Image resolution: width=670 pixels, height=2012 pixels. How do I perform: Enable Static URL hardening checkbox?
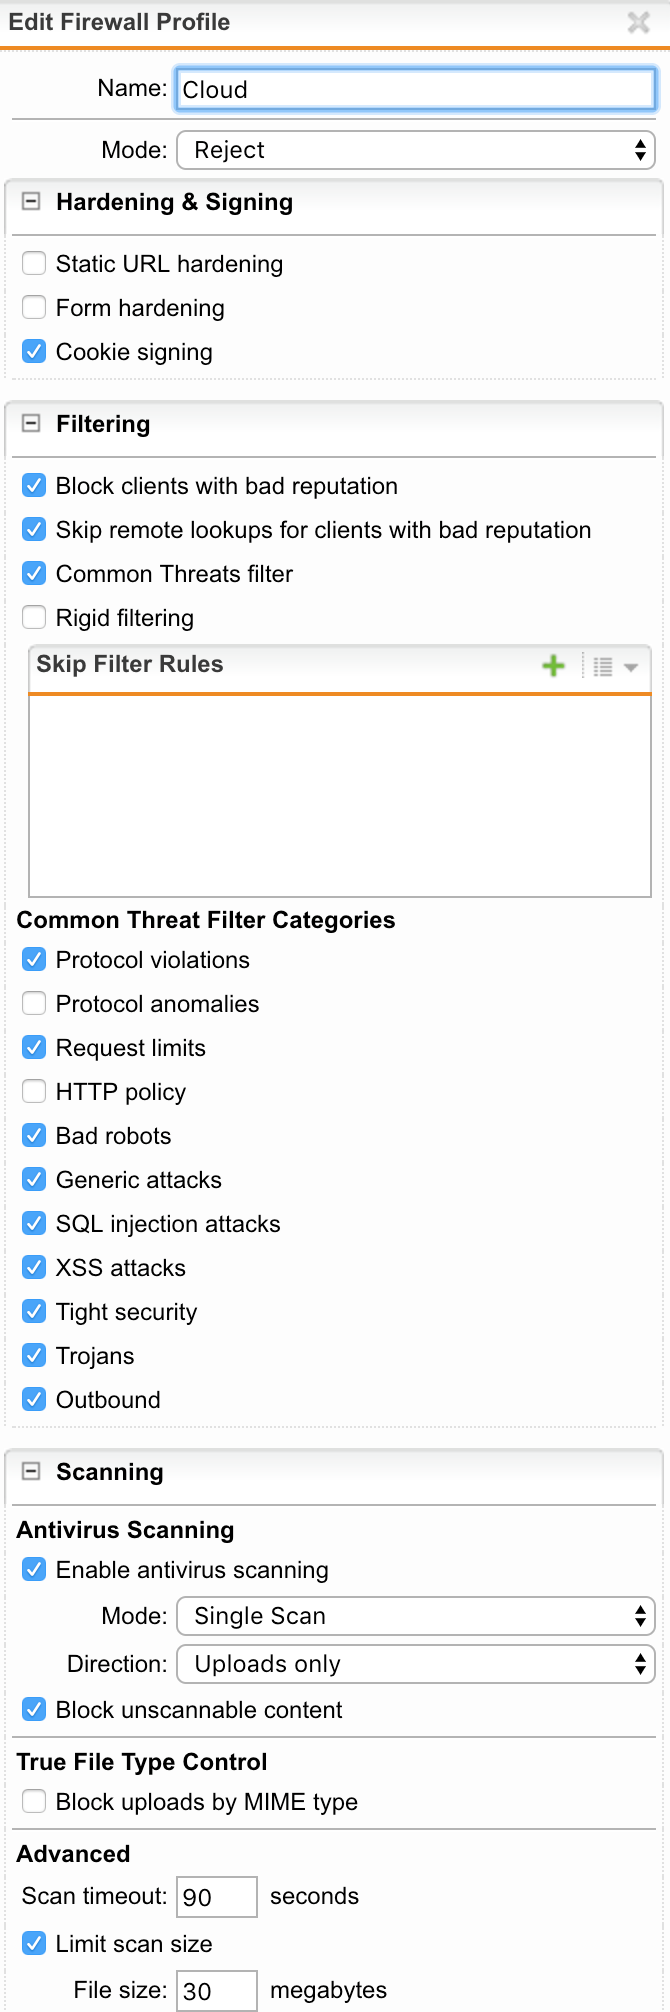[x=34, y=264]
